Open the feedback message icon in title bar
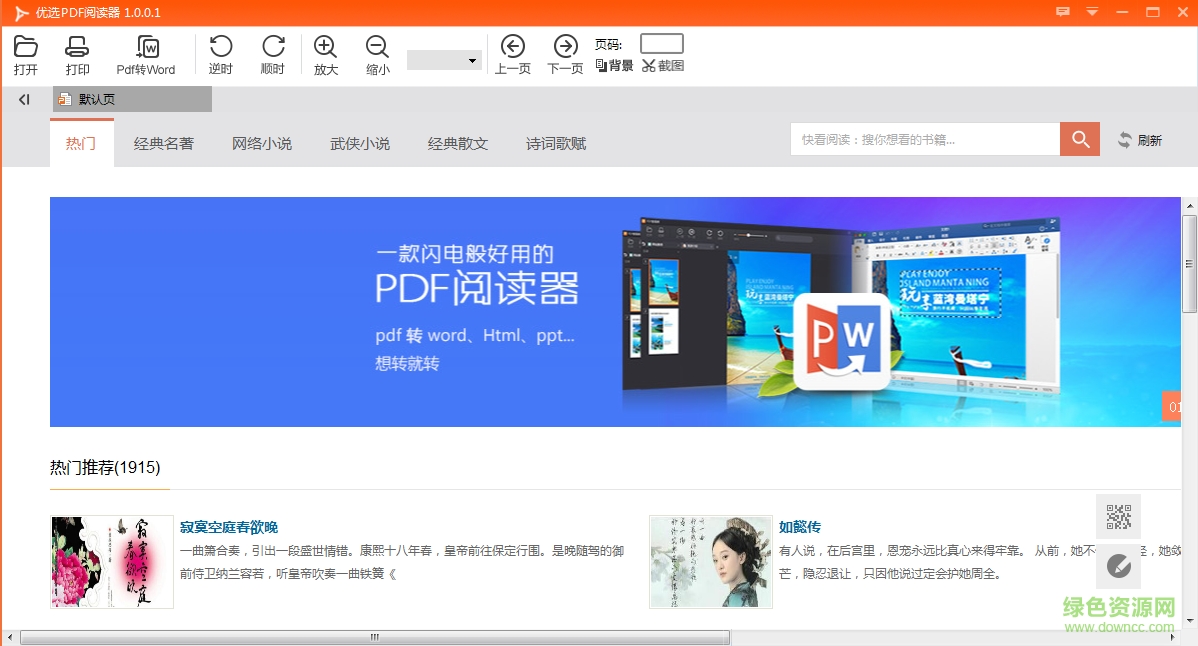 coord(1062,12)
